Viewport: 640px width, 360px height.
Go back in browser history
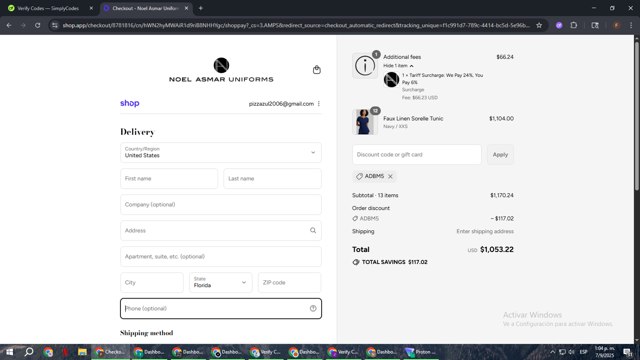coord(9,25)
